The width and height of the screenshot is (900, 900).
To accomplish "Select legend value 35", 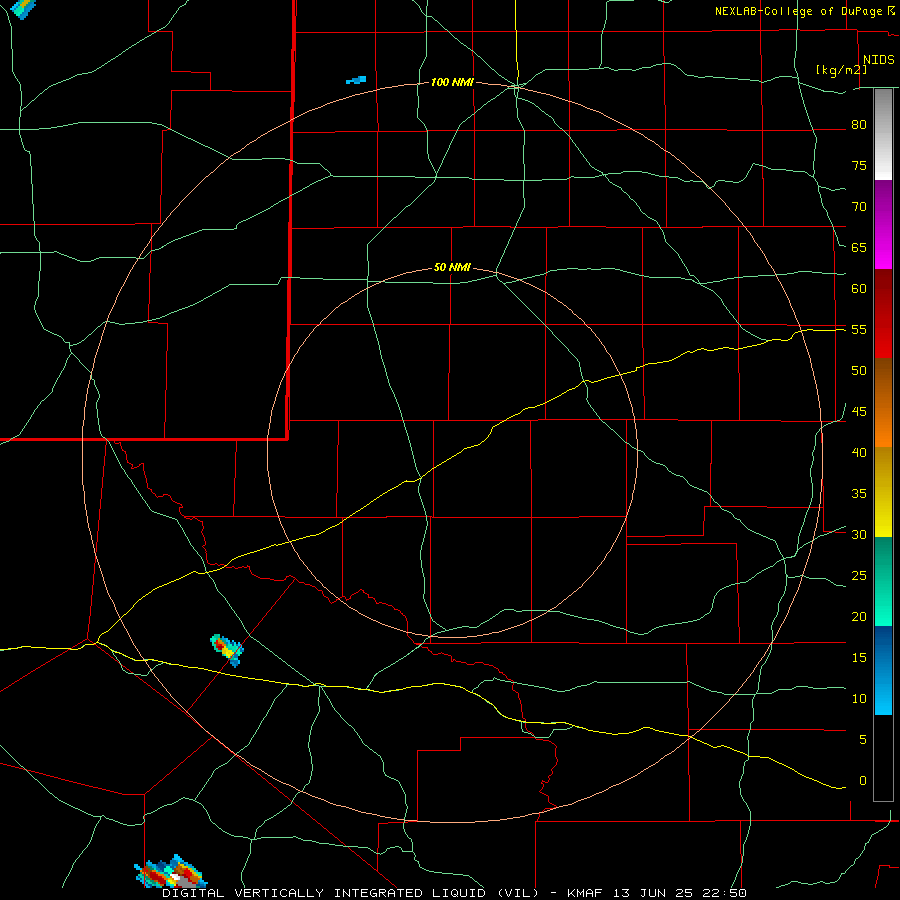I will (859, 494).
